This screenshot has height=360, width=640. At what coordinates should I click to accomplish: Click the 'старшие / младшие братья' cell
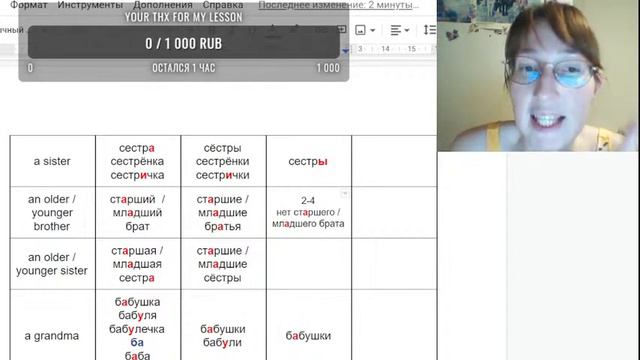coord(223,213)
